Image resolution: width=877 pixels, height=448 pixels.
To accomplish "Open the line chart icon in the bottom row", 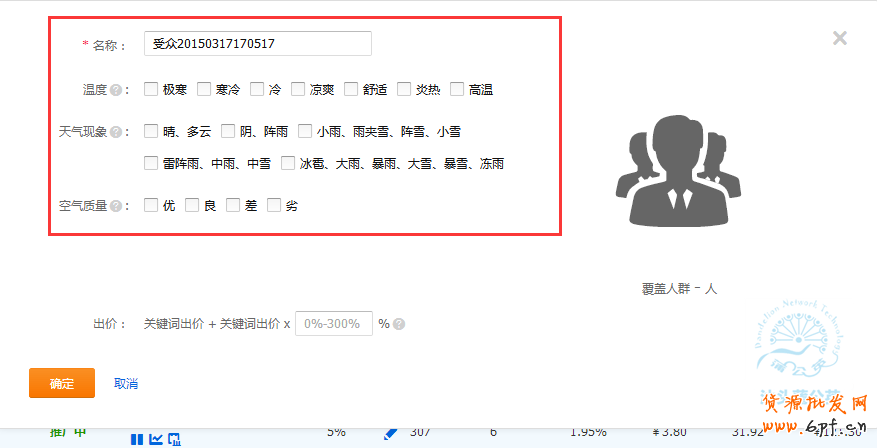I will point(156,438).
